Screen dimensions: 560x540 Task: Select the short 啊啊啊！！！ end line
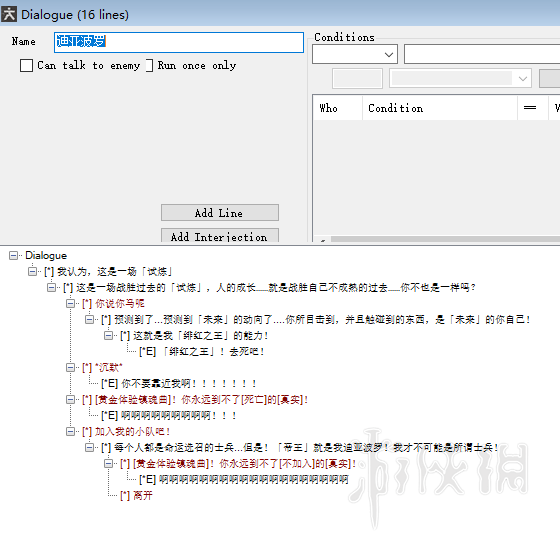click(169, 415)
